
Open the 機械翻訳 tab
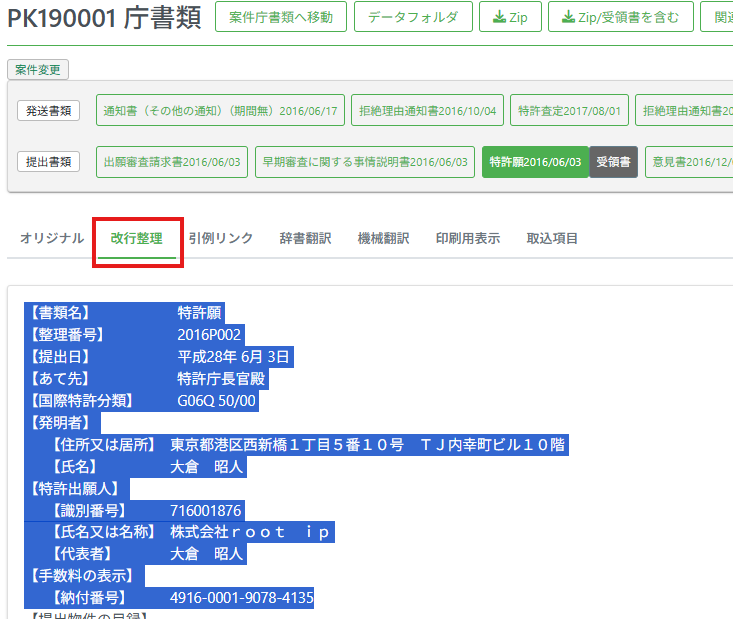[x=383, y=238]
